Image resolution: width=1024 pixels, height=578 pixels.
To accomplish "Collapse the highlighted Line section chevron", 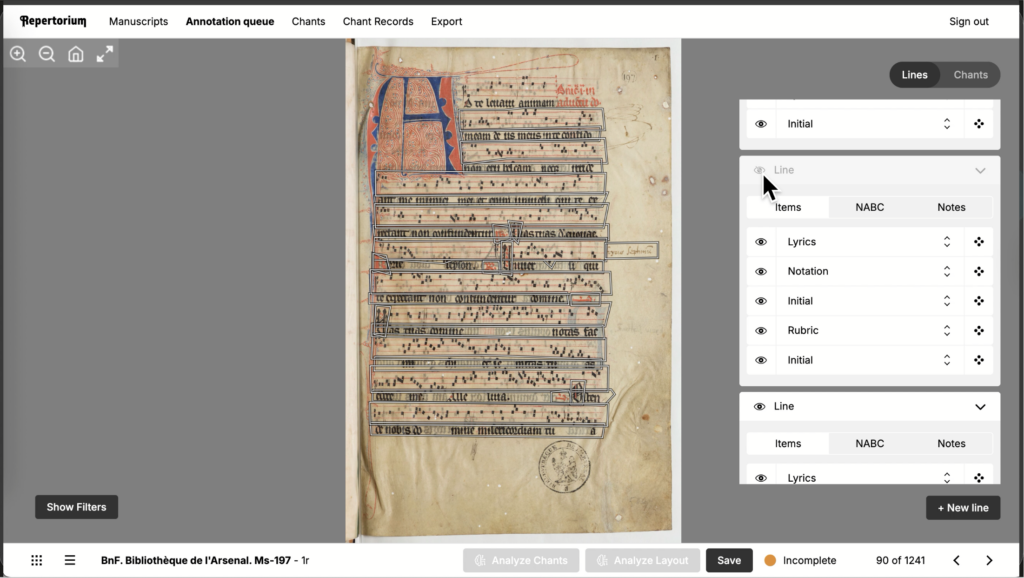I will [980, 171].
